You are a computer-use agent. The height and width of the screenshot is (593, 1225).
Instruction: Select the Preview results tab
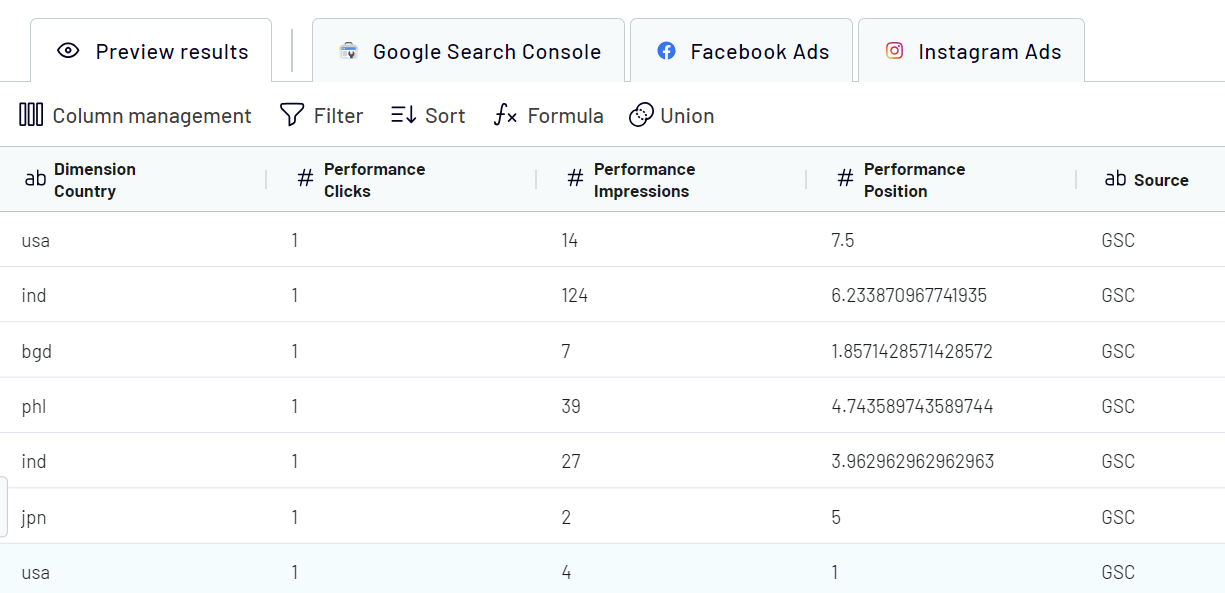coord(151,50)
